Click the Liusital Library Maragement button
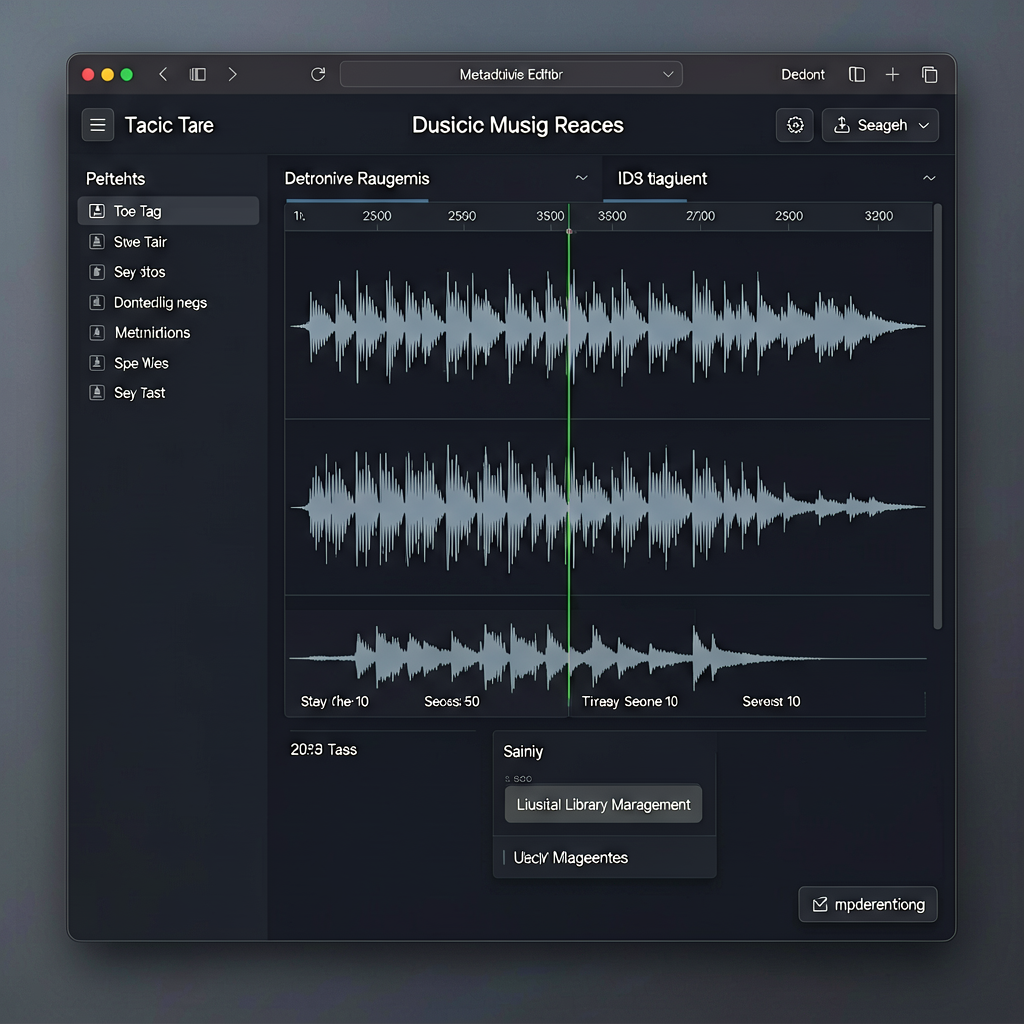This screenshot has height=1024, width=1024. click(603, 804)
